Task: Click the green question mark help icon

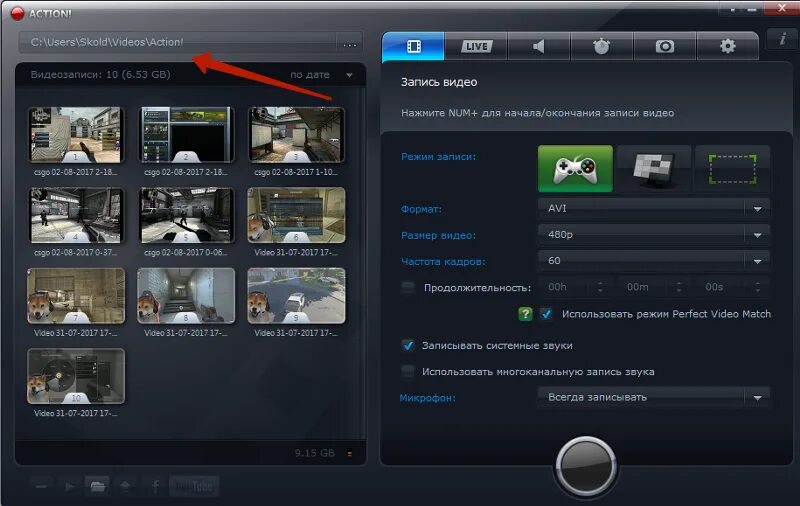Action: pos(525,314)
